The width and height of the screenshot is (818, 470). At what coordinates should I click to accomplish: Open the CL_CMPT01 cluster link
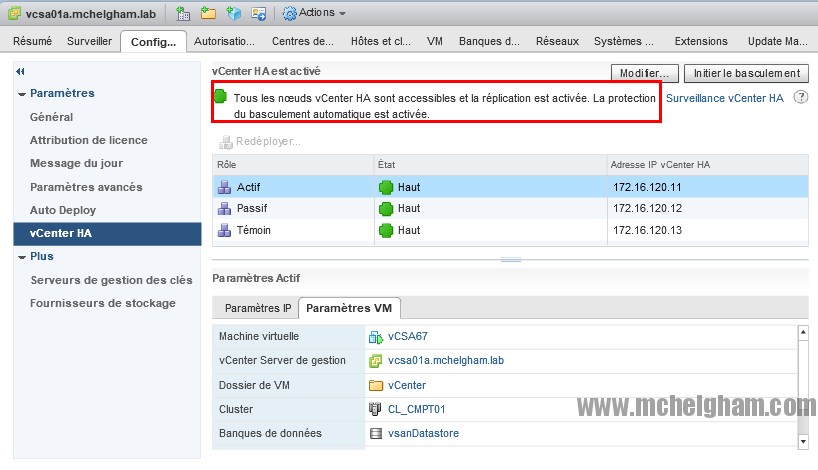(x=416, y=409)
